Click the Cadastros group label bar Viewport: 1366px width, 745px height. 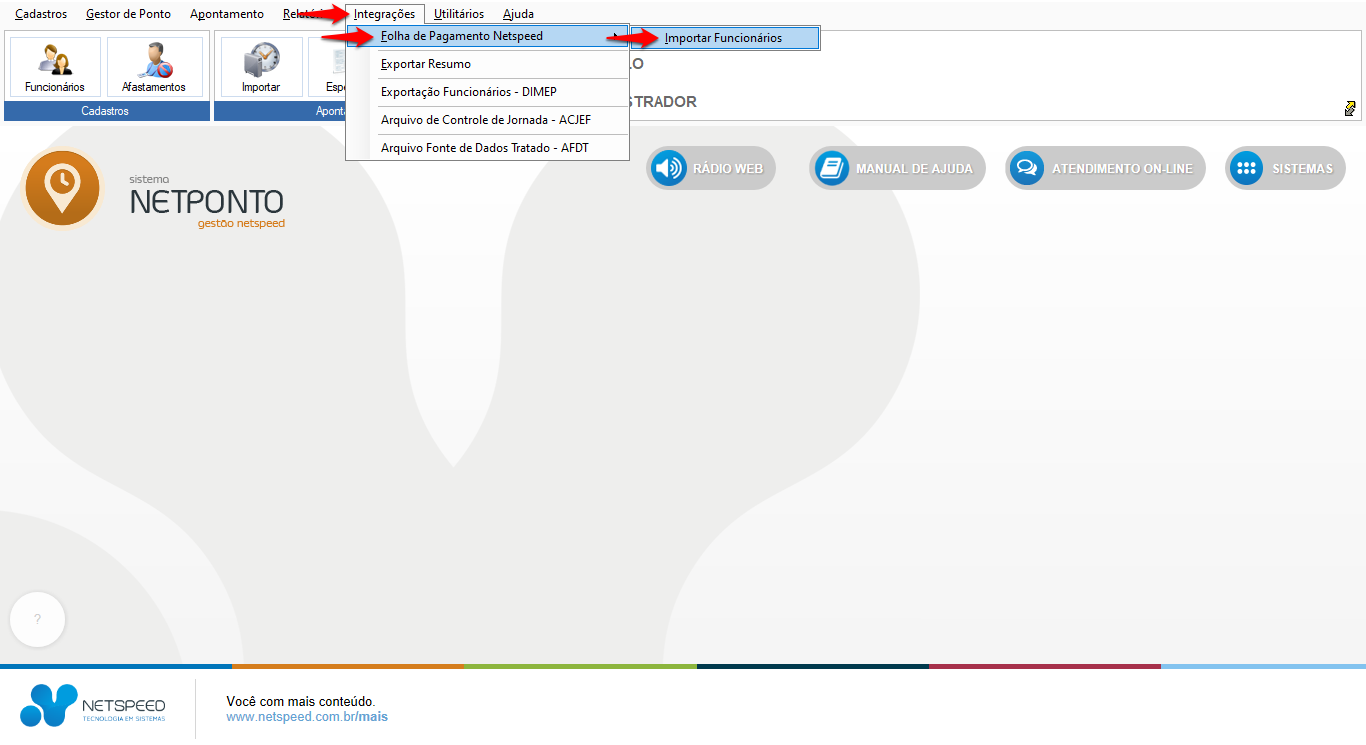(105, 111)
